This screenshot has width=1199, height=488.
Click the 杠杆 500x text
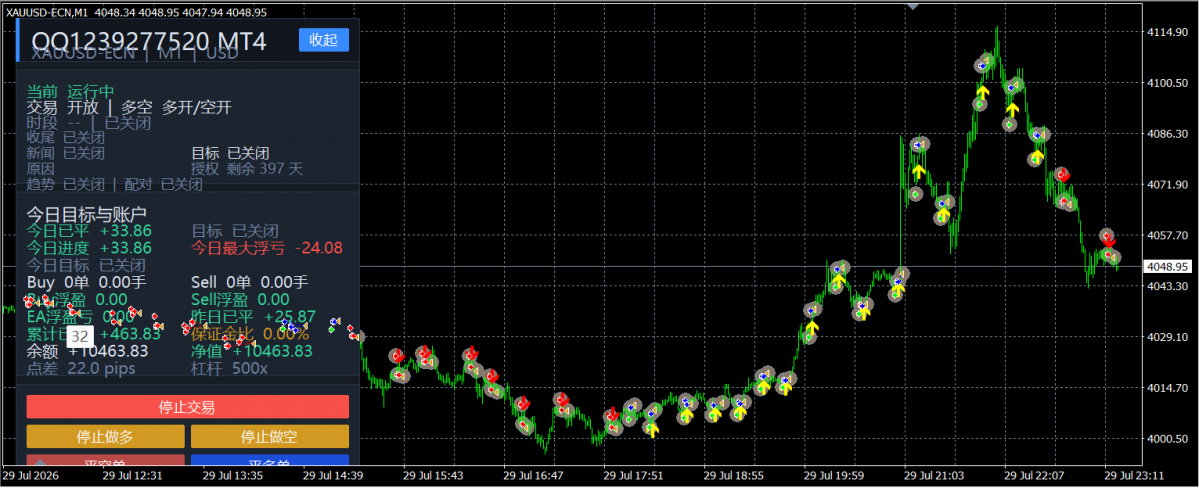click(229, 369)
